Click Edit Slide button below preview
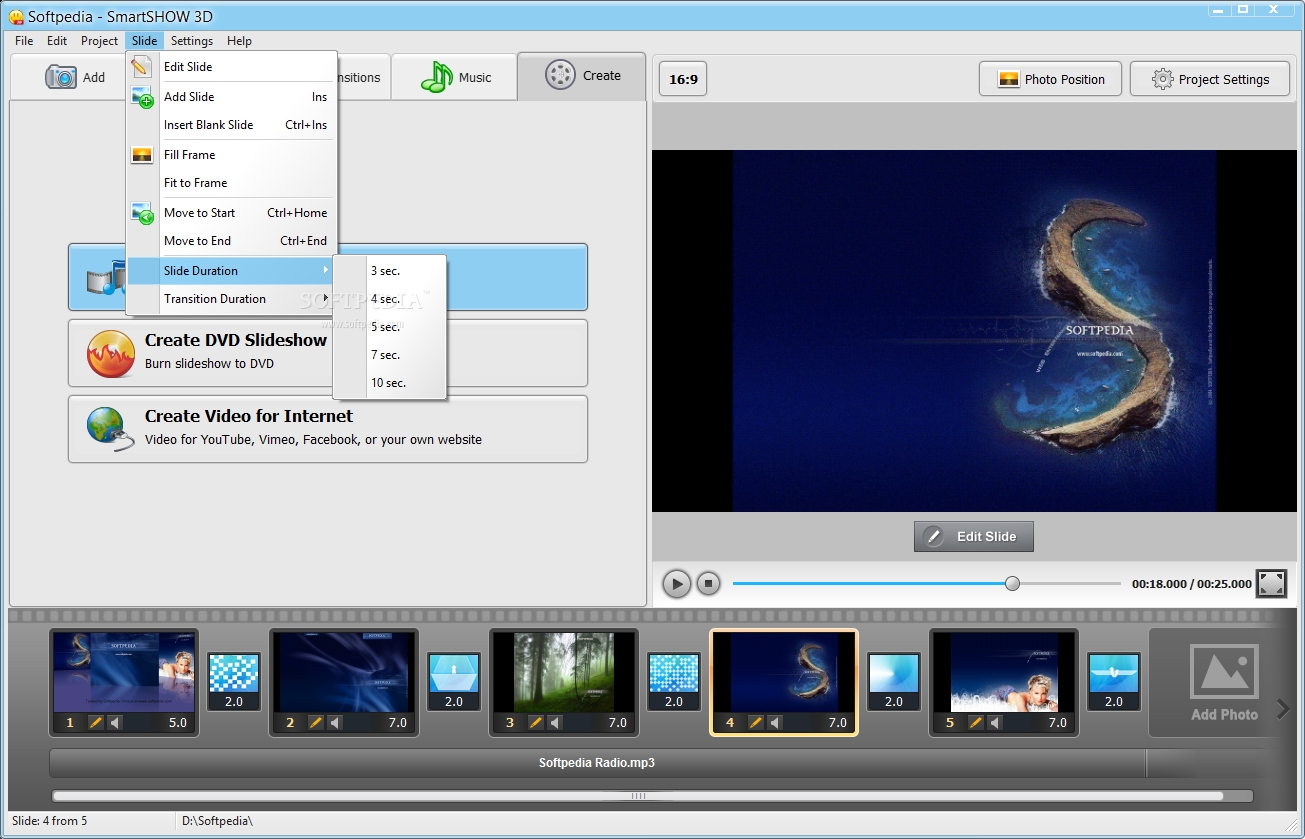 (x=973, y=536)
